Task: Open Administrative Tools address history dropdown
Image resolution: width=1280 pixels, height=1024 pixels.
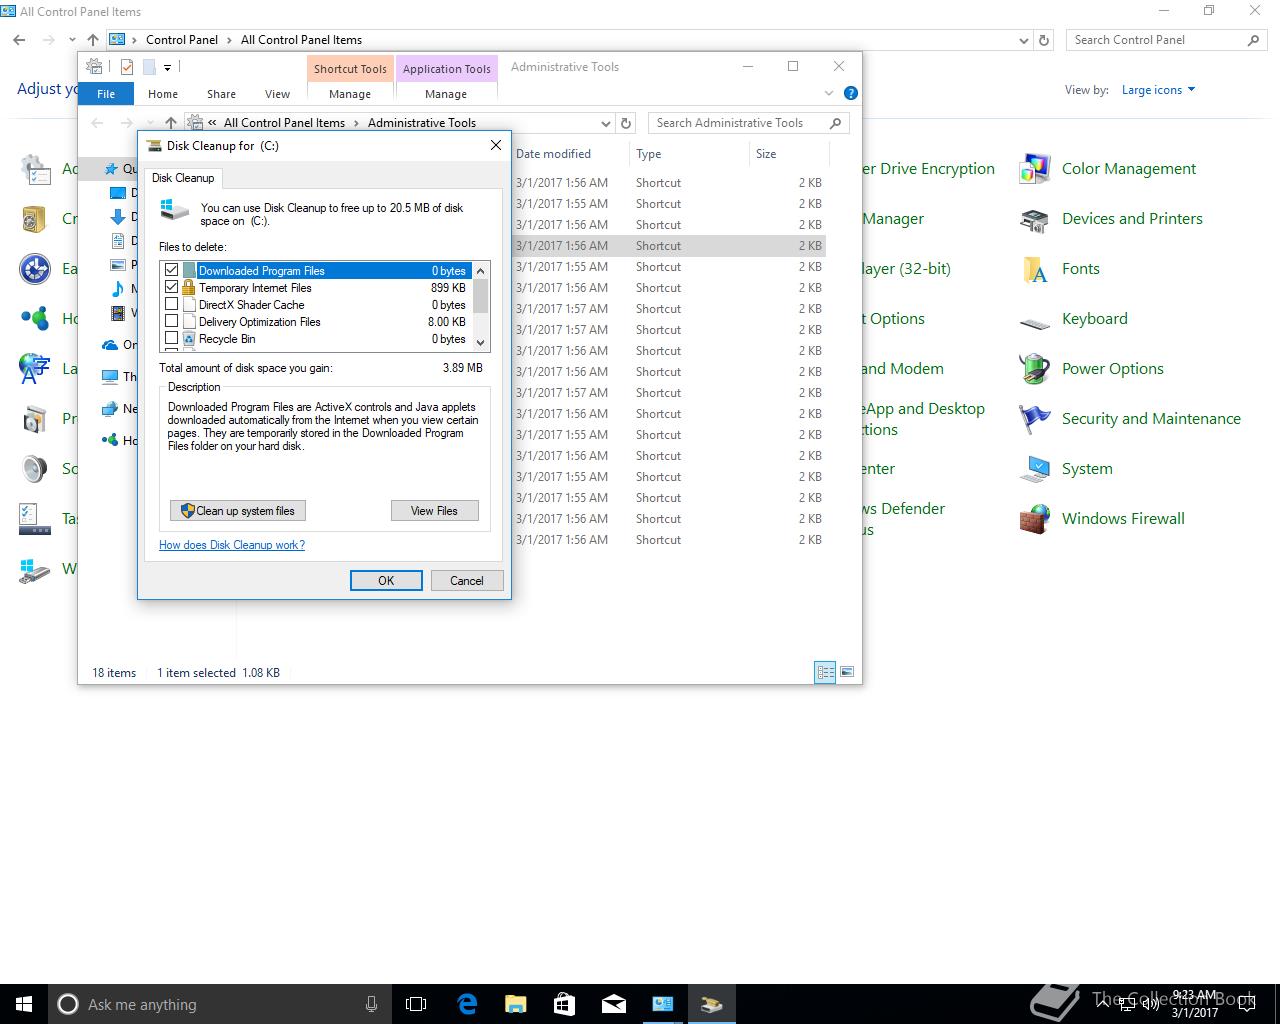Action: 606,123
